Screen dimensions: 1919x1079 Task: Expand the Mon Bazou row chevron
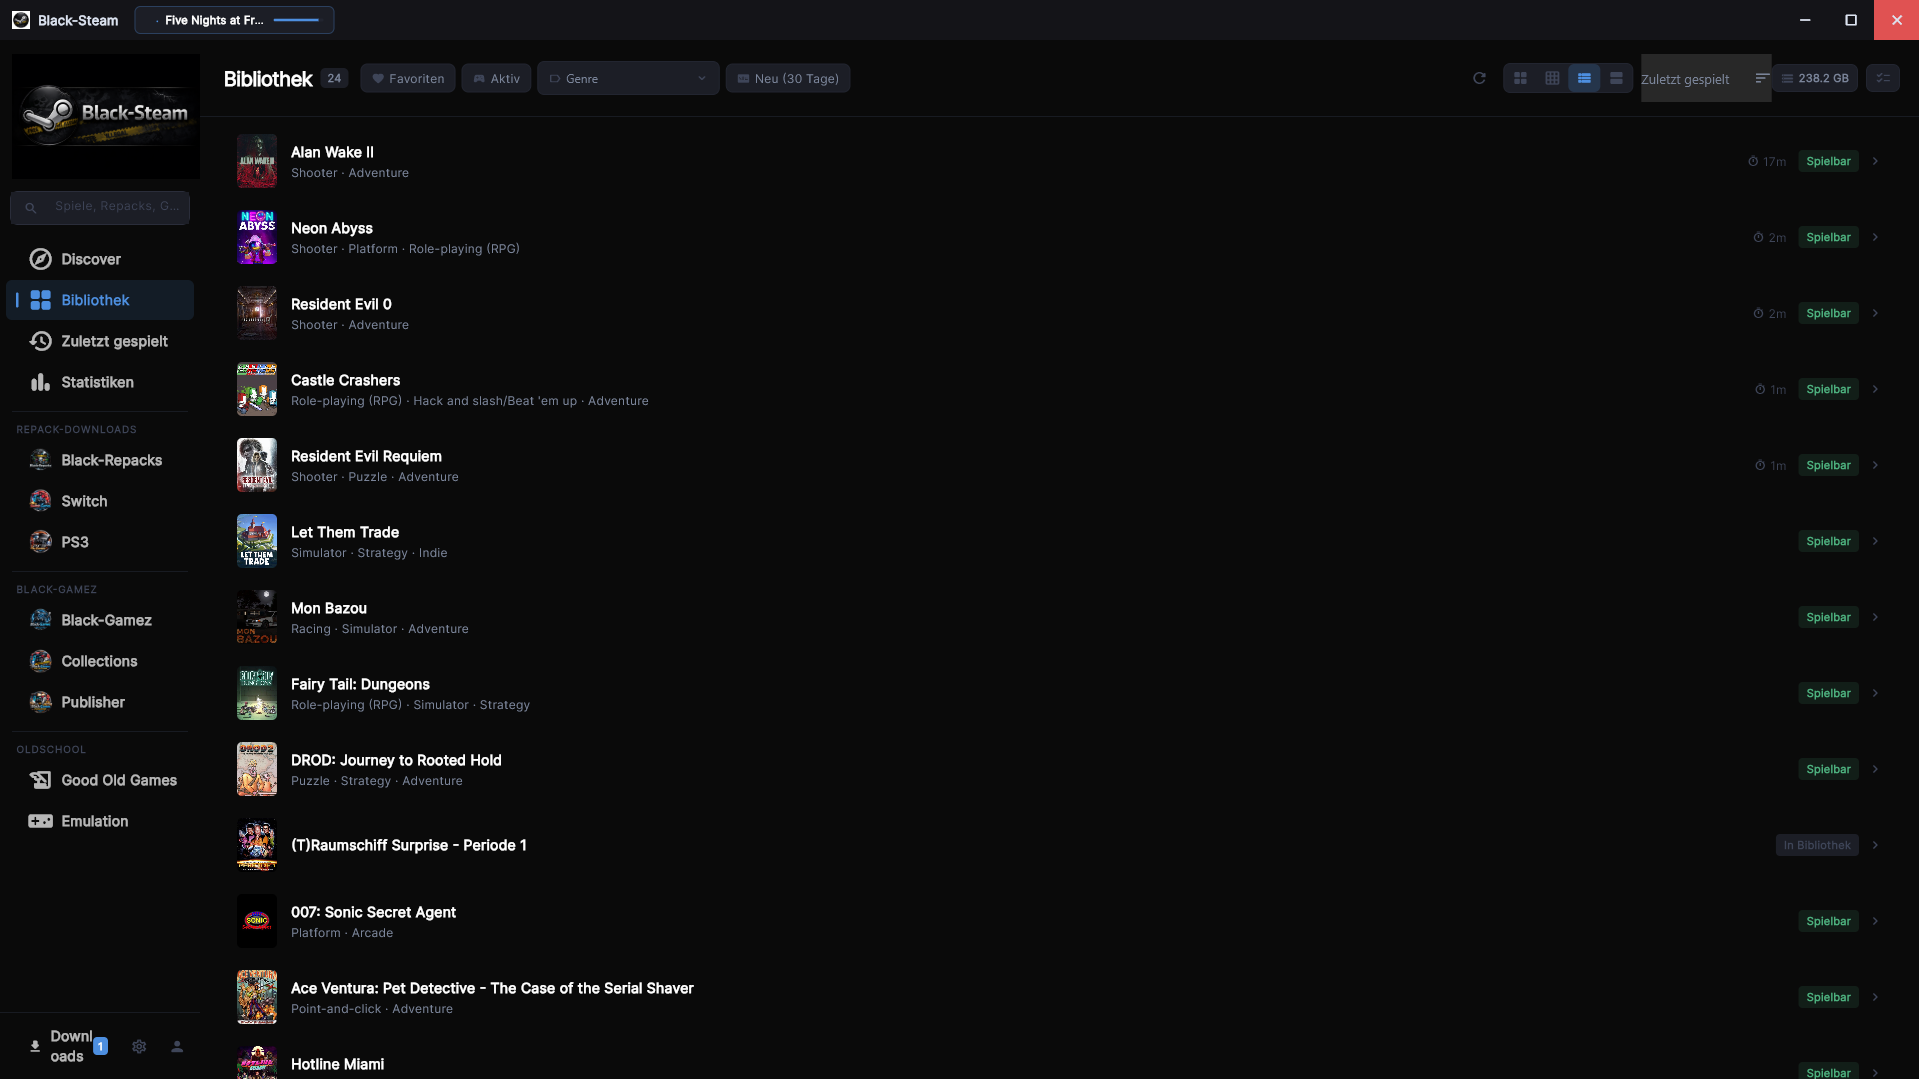[x=1876, y=617]
